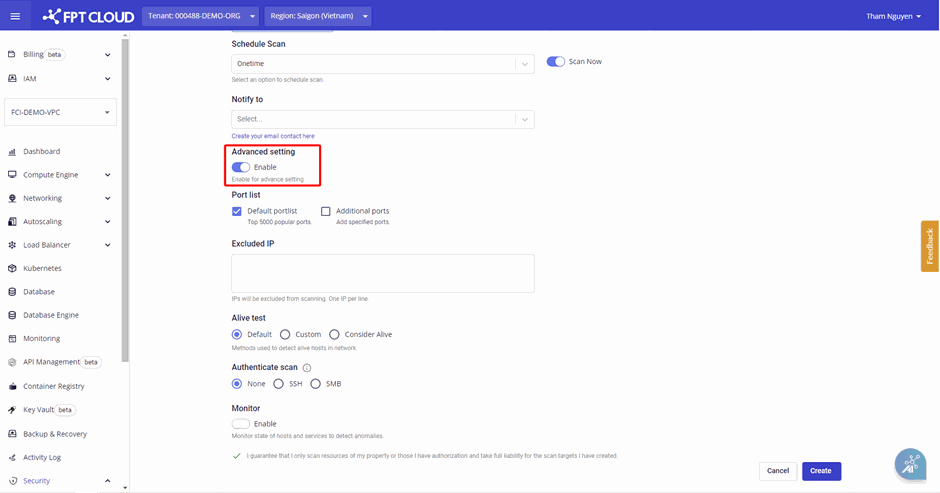Viewport: 940px width, 493px height.
Task: Click the Security shield icon
Action: pos(11,481)
